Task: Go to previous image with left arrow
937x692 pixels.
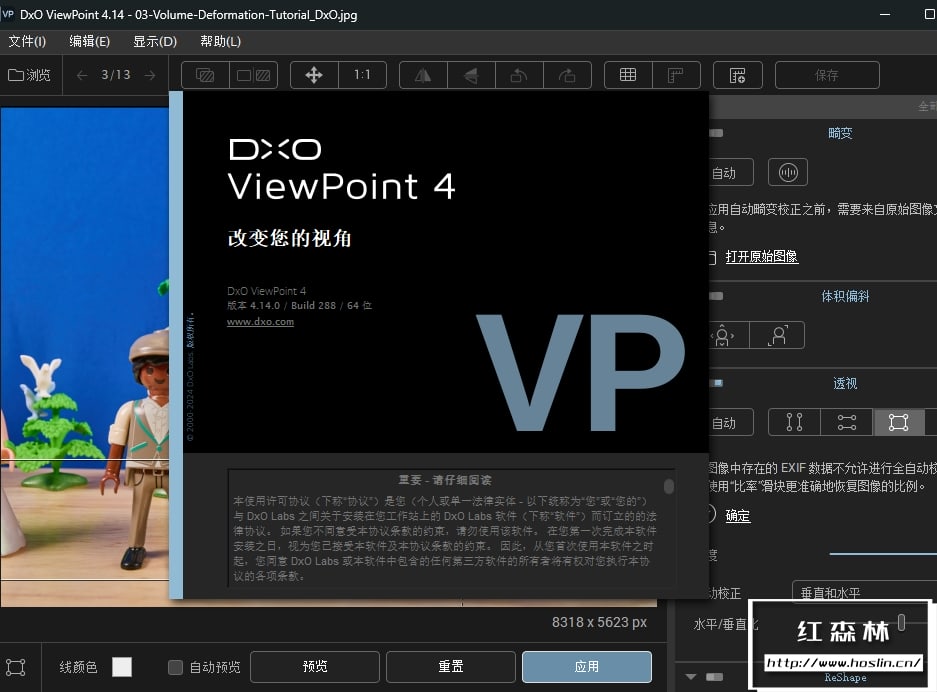Action: (x=82, y=75)
